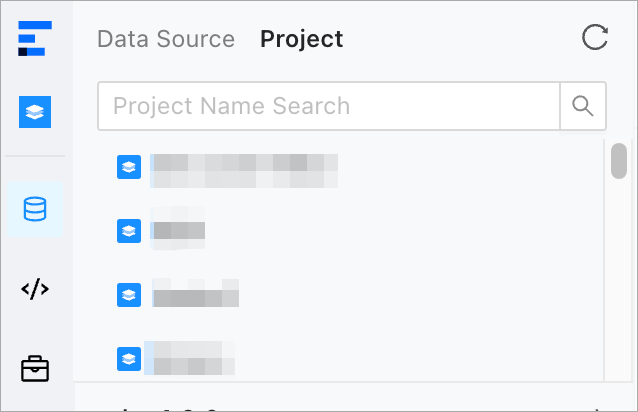The height and width of the screenshot is (412, 638).
Task: Click the second project's blue layers icon
Action: coord(128,231)
